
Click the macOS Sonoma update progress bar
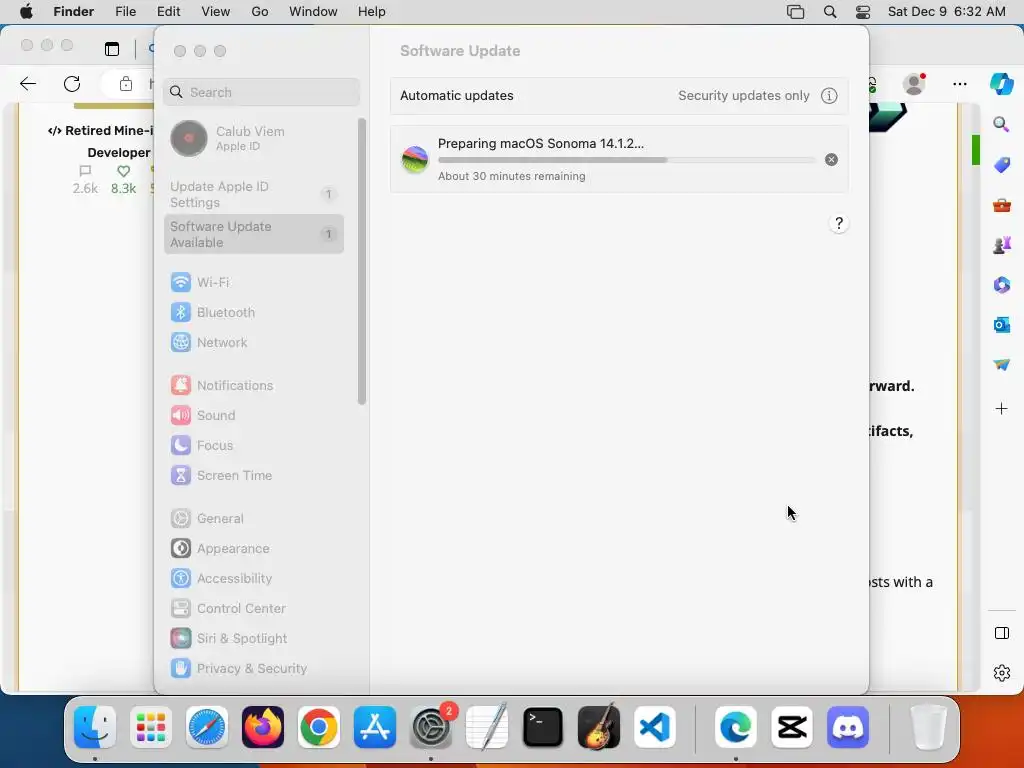627,160
